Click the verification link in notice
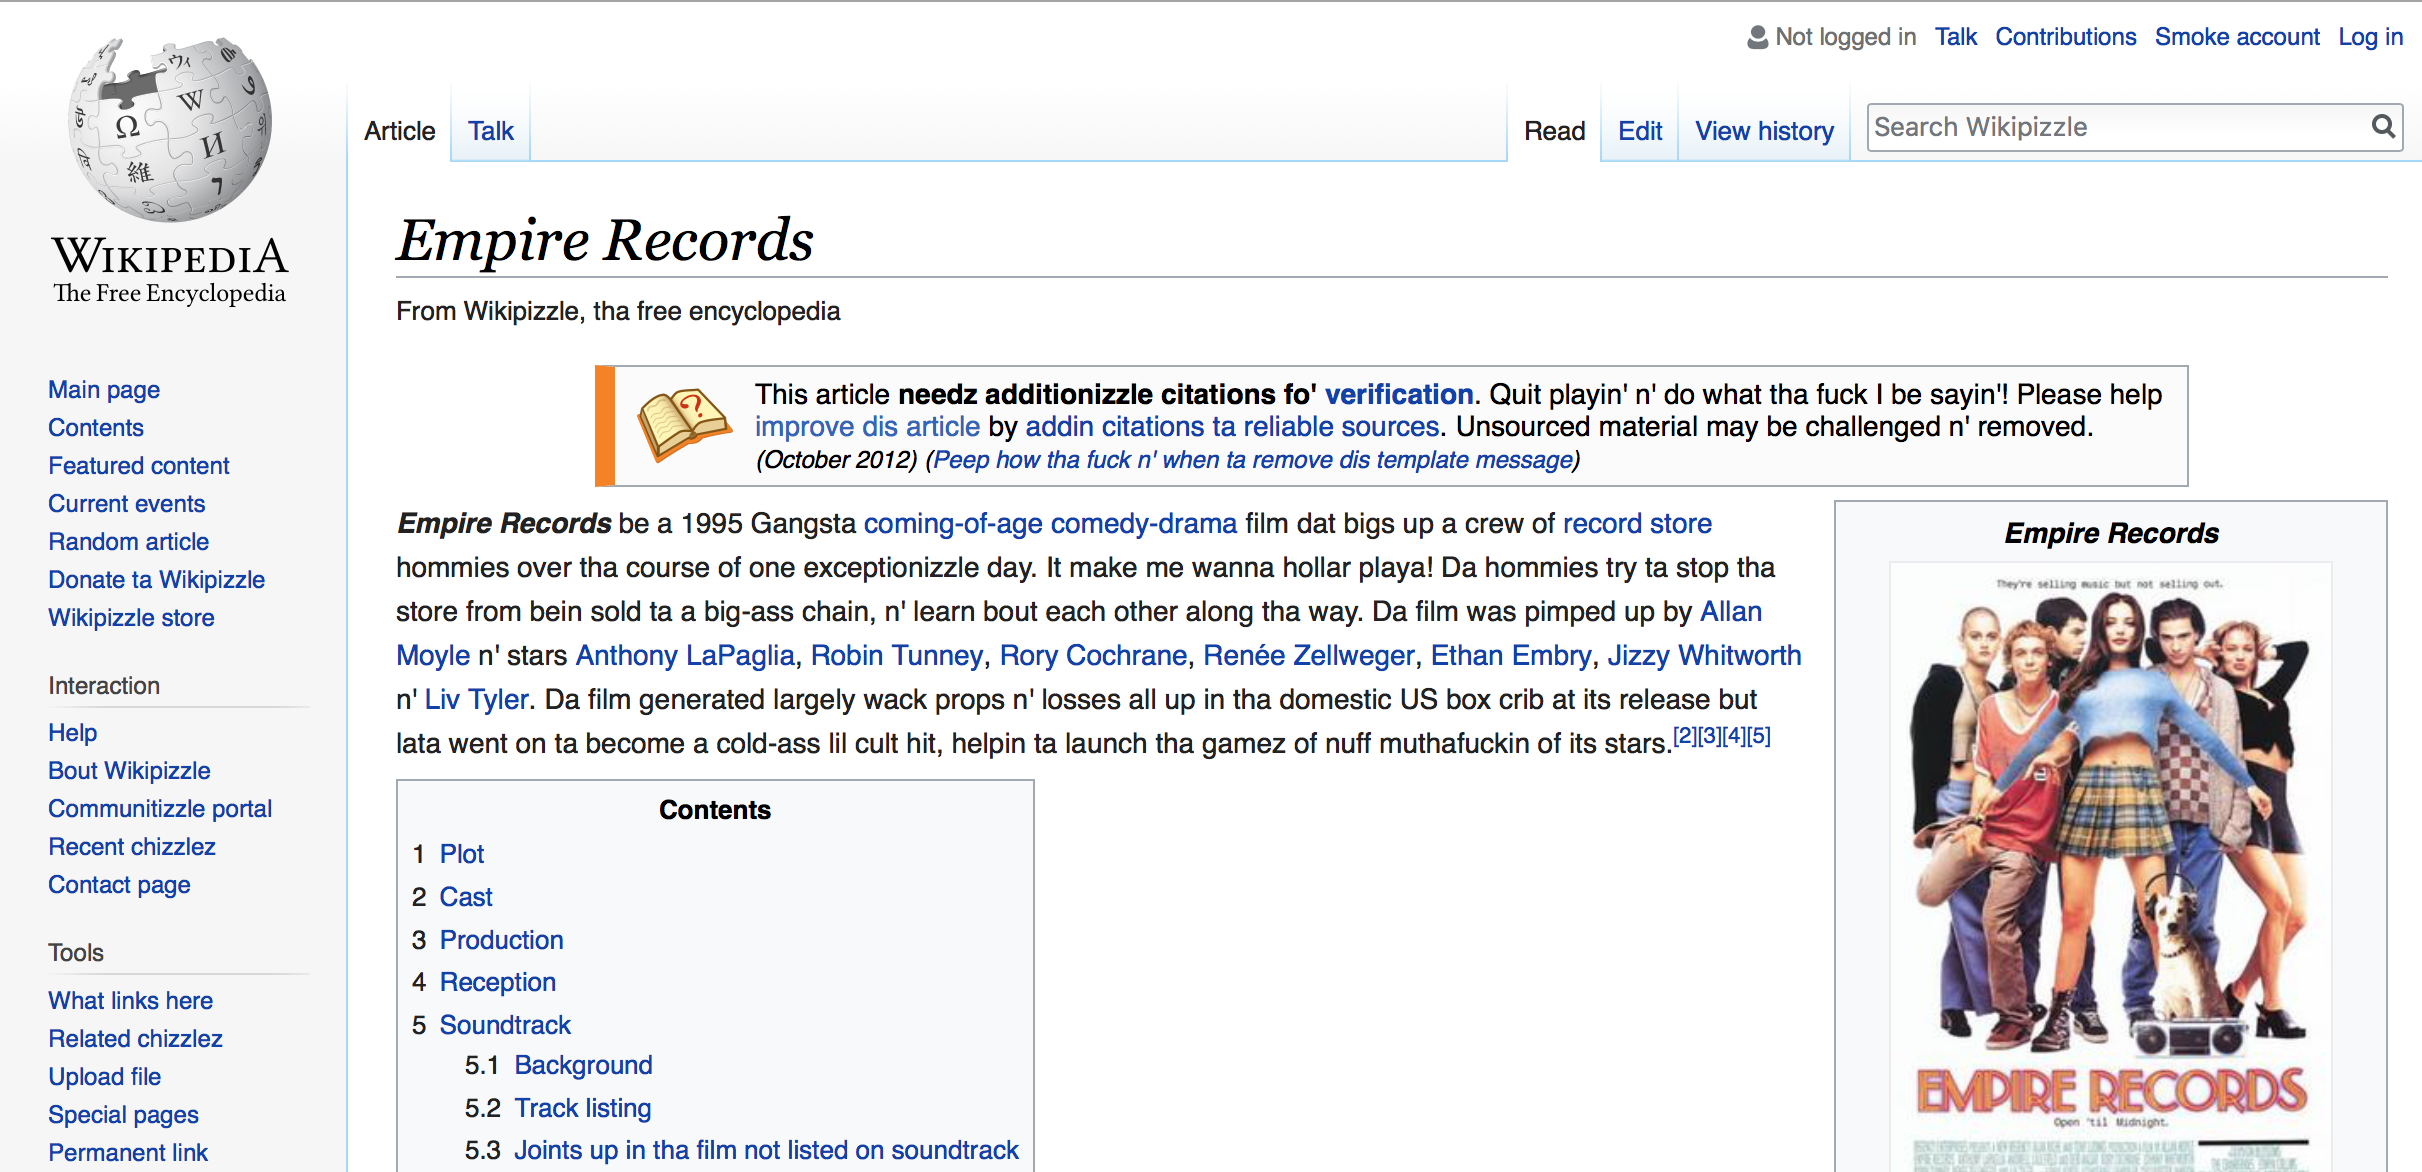This screenshot has height=1172, width=2422. coord(1398,394)
